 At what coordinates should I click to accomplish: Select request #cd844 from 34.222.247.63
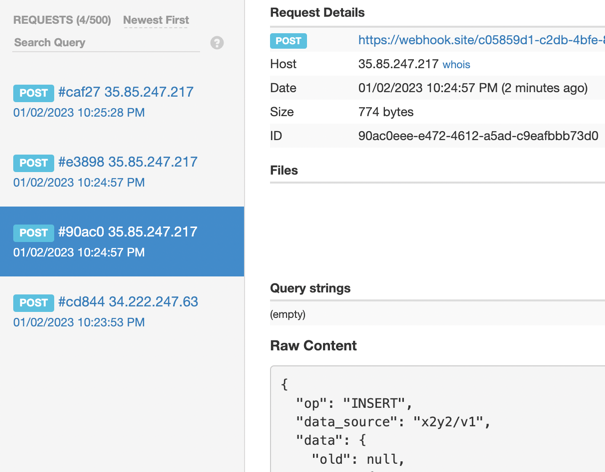point(128,302)
